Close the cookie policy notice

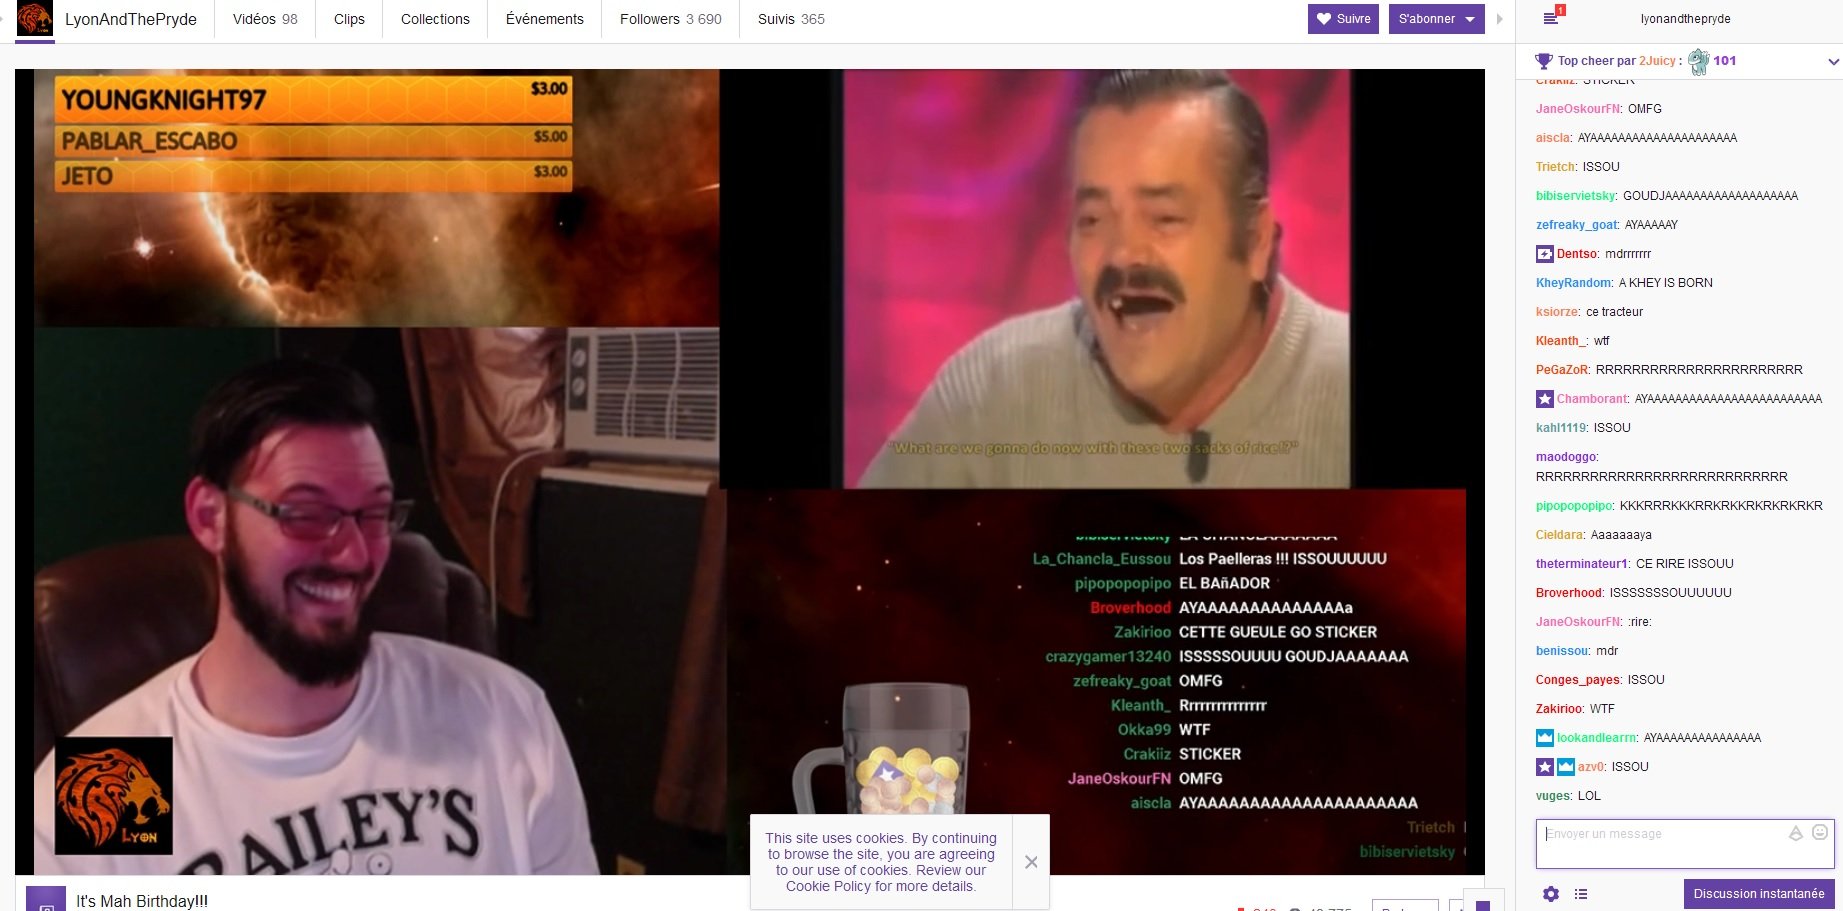(x=1031, y=862)
